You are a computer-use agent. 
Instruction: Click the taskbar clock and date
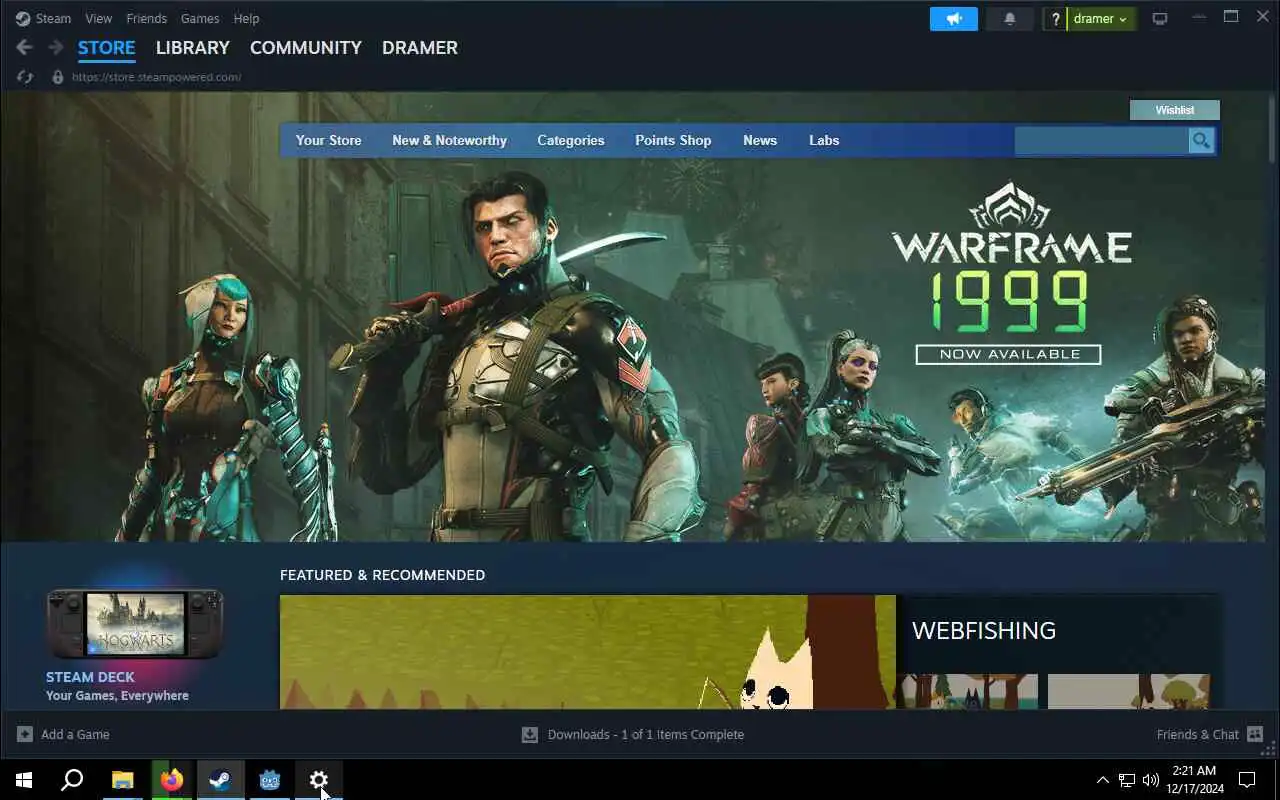(x=1194, y=780)
